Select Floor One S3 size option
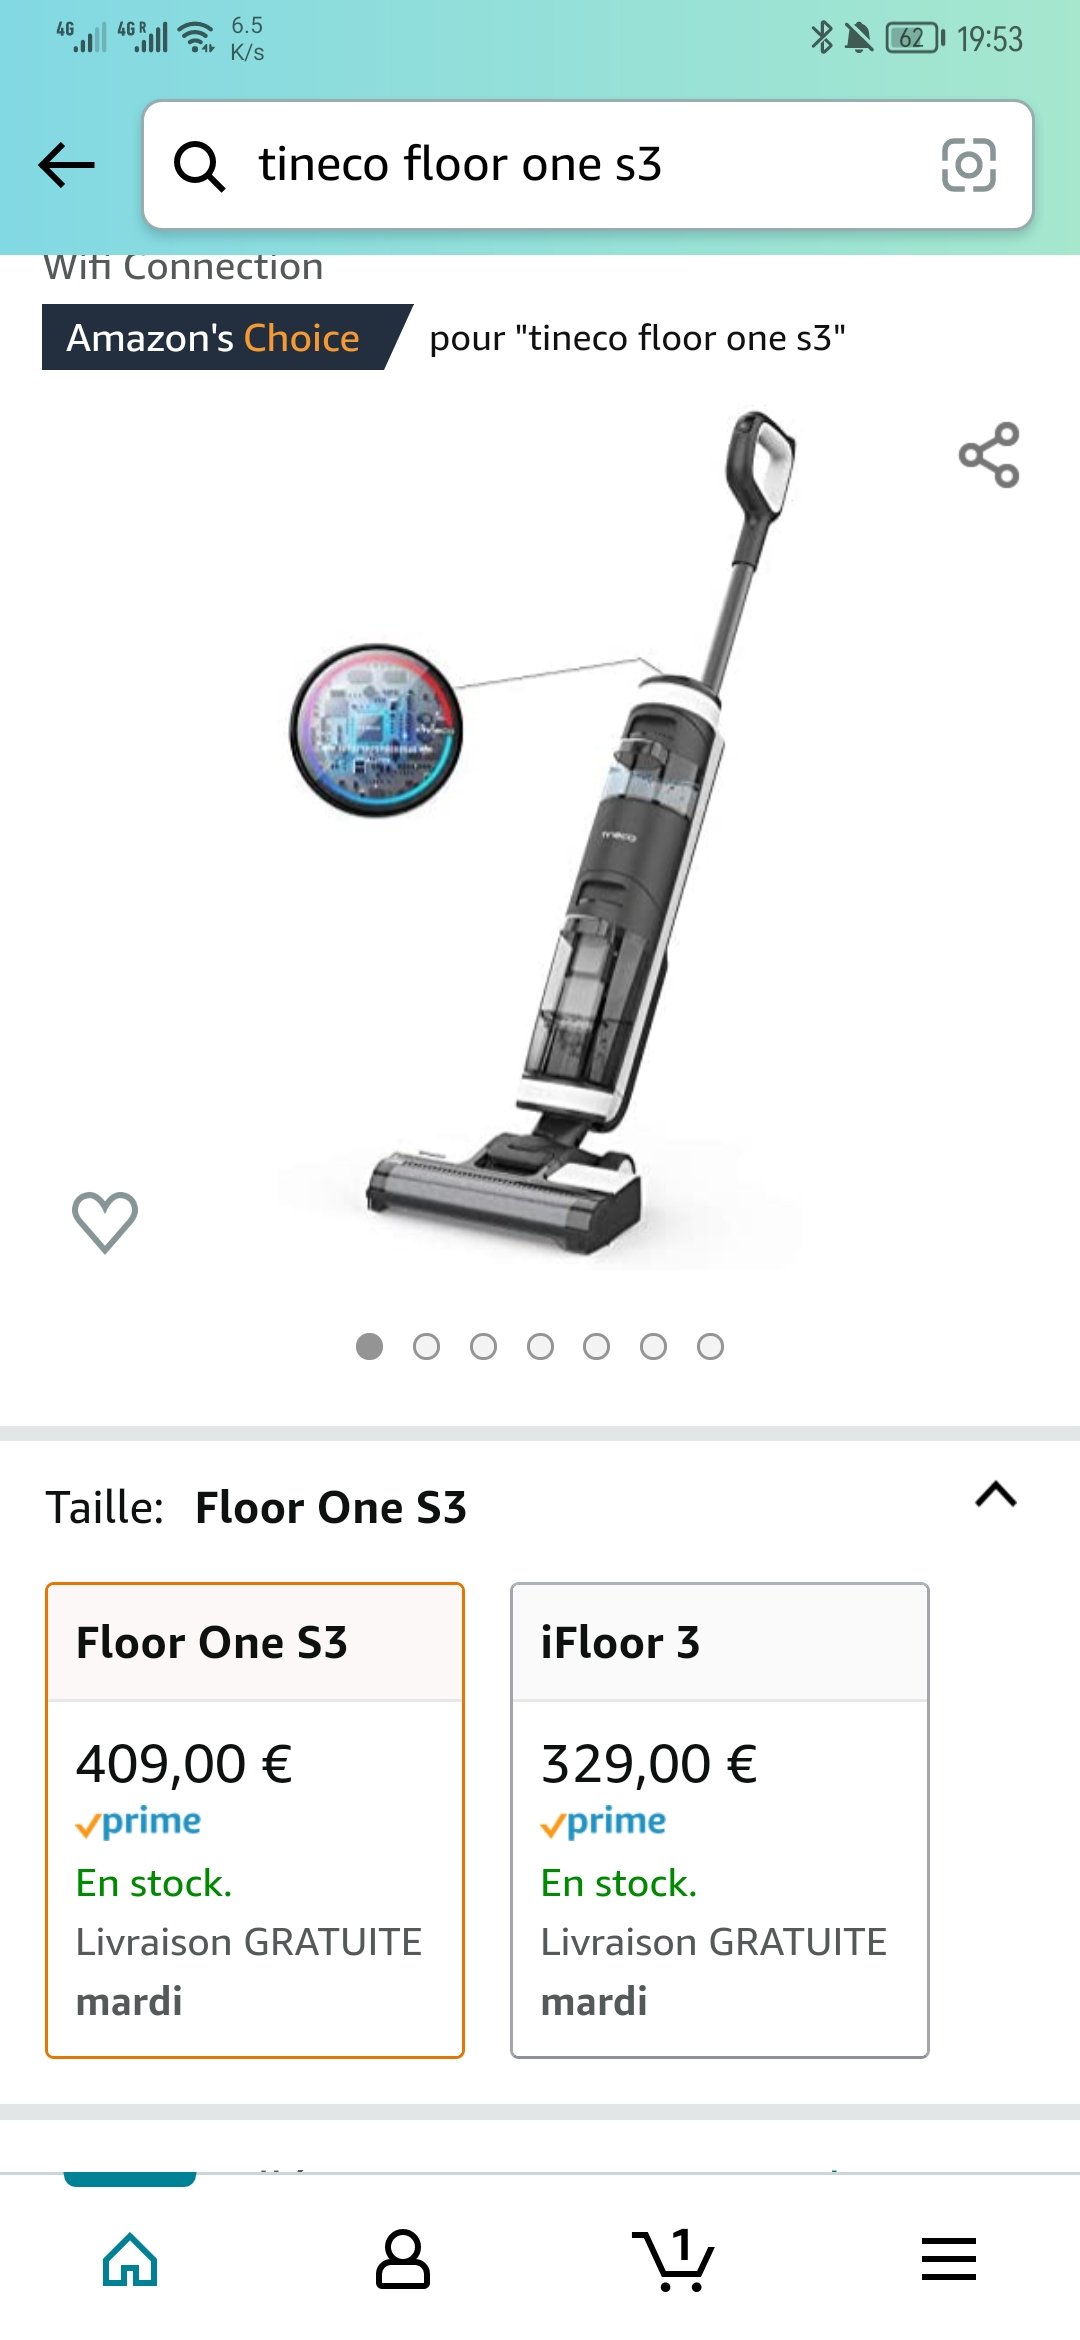 pyautogui.click(x=255, y=1820)
